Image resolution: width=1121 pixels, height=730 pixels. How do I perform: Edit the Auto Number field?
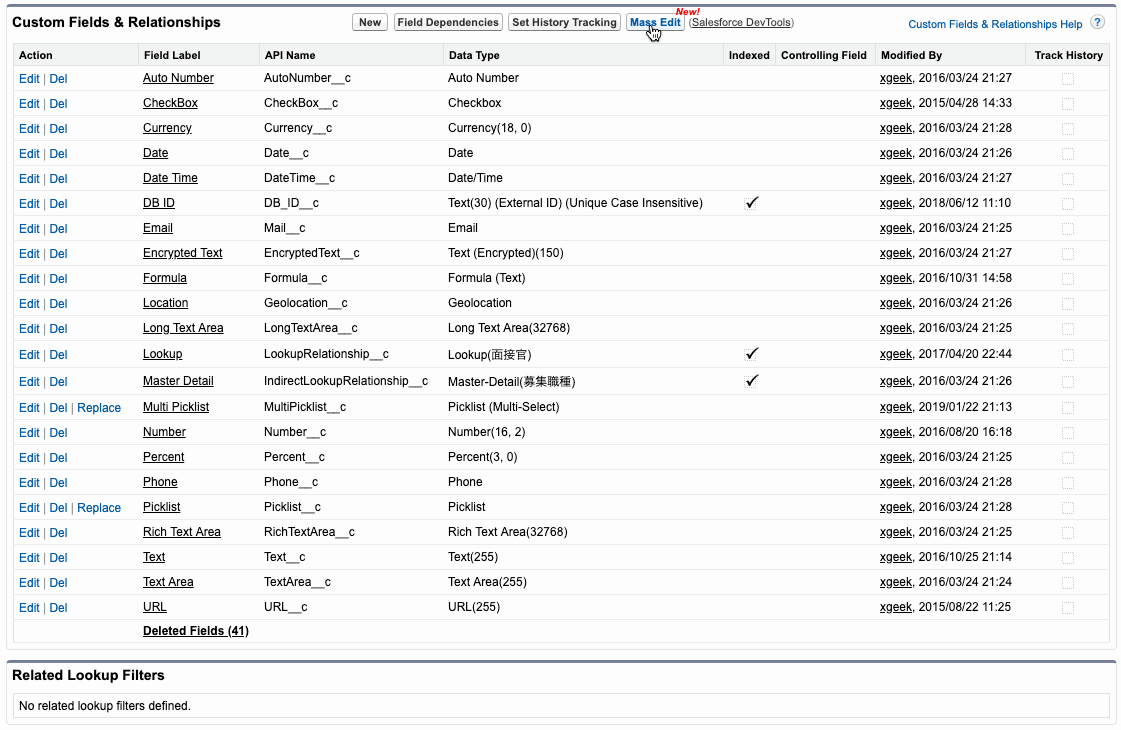[x=29, y=79]
